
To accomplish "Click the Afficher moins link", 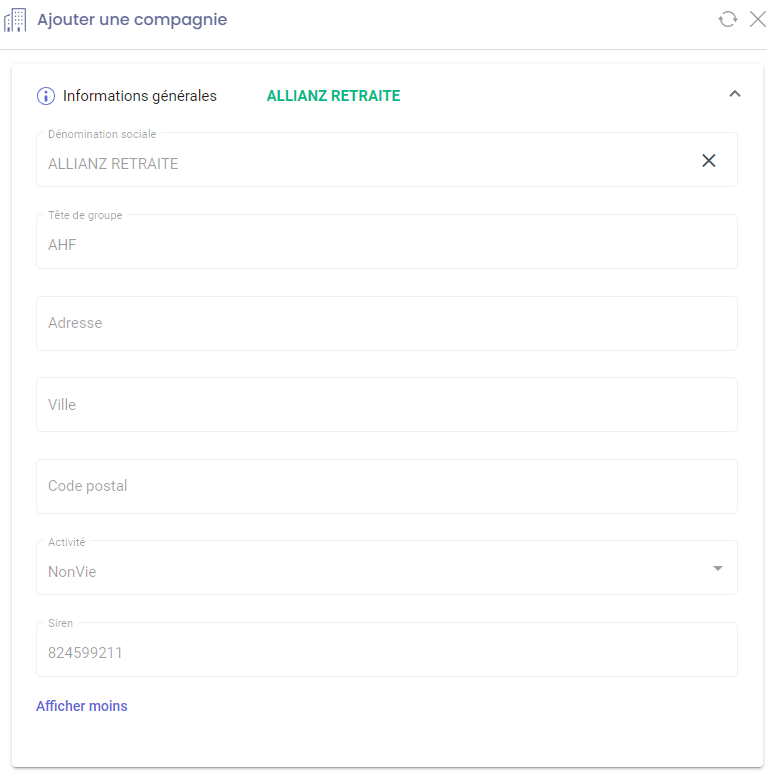I will [x=82, y=706].
